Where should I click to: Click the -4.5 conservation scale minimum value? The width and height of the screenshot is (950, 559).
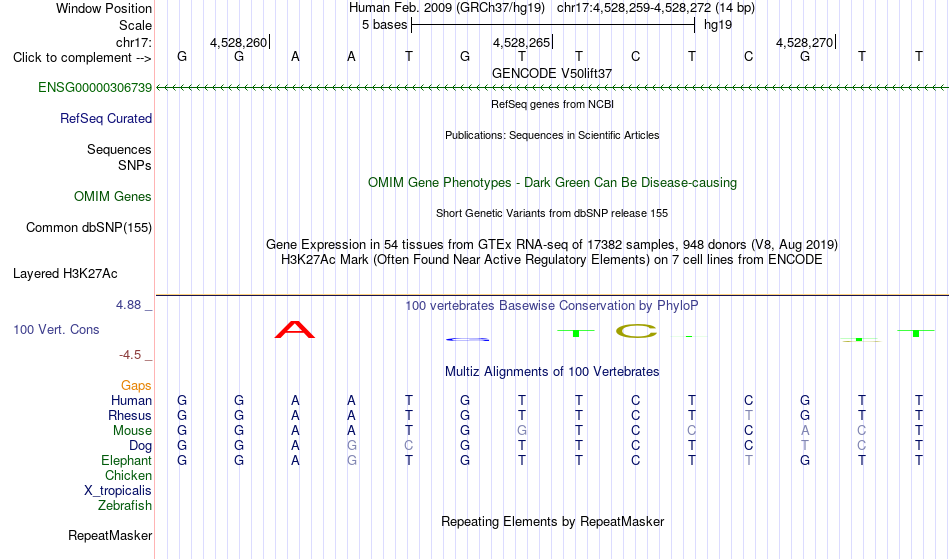point(130,355)
